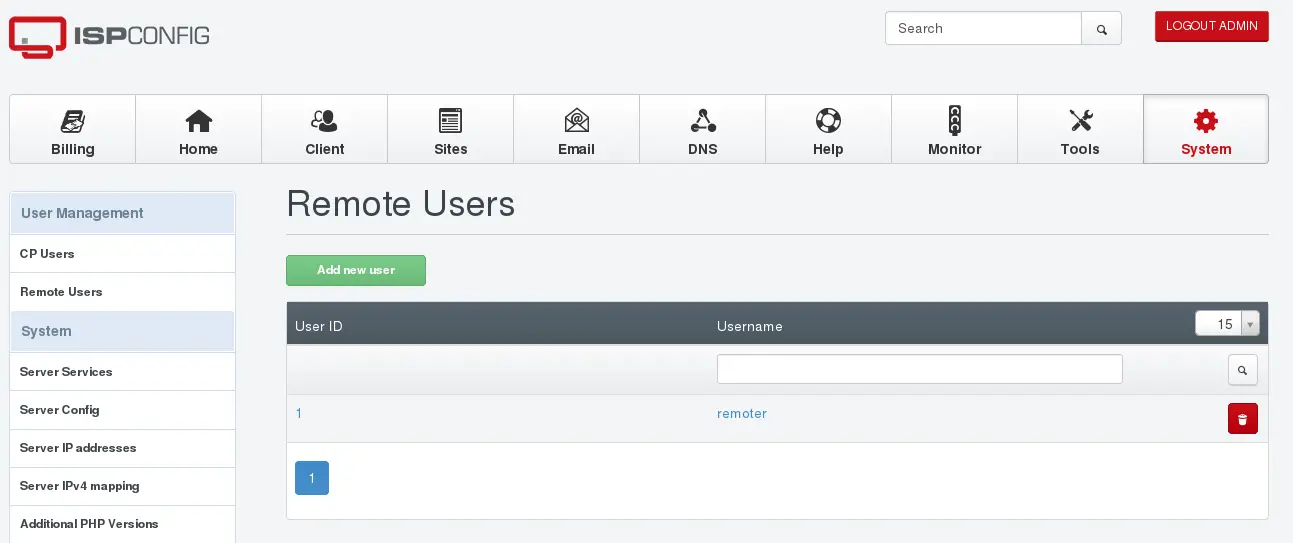This screenshot has height=543, width=1293.
Task: Apply the username filter with search icon
Action: [1242, 370]
